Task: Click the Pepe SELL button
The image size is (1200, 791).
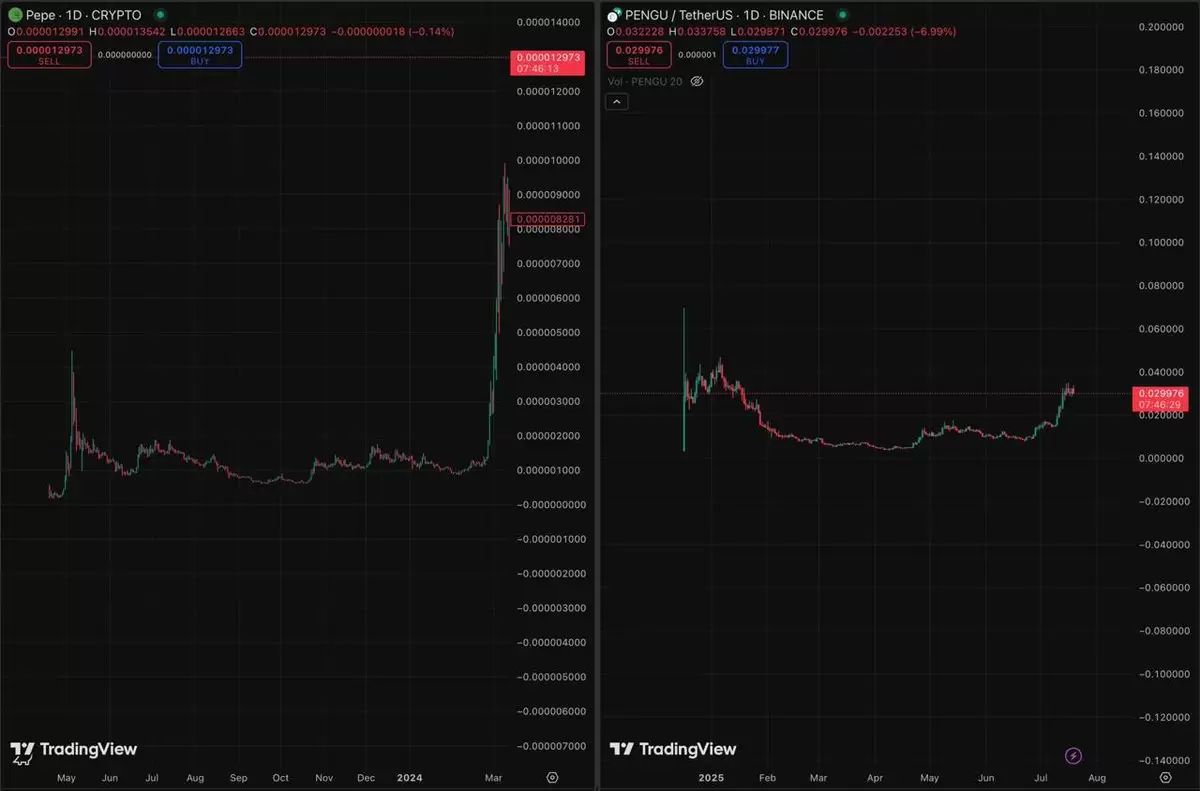Action: click(50, 54)
